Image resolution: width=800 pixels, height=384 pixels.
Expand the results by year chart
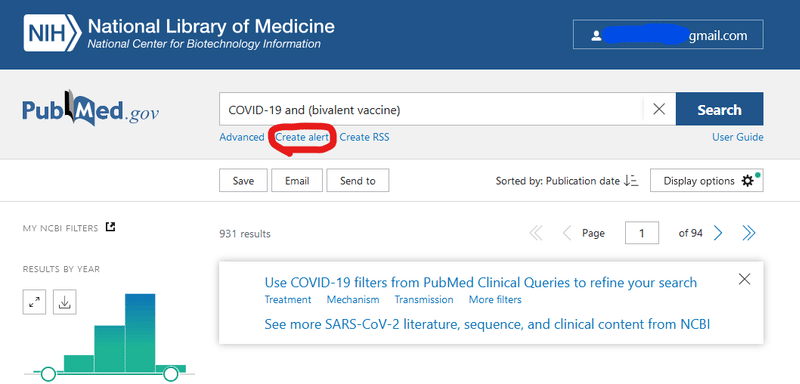click(x=34, y=302)
